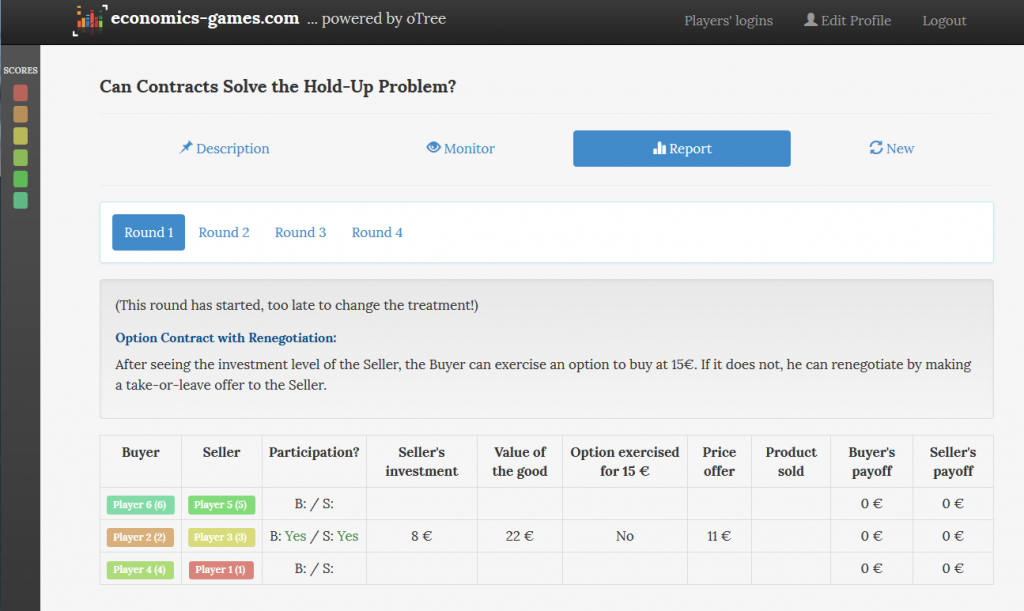Select the bottom green score square

pos(20,201)
